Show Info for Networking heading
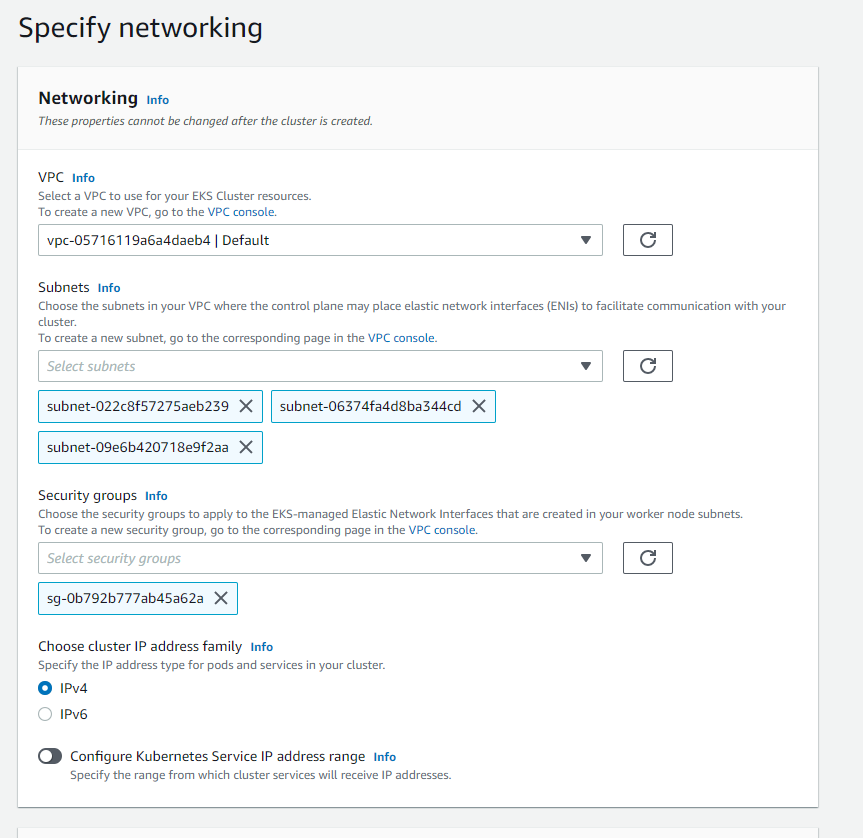 pyautogui.click(x=157, y=100)
